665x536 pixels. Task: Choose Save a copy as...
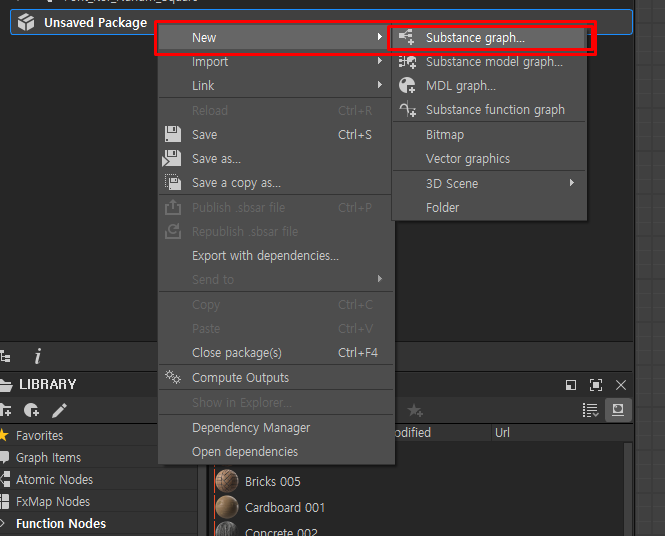[276, 183]
